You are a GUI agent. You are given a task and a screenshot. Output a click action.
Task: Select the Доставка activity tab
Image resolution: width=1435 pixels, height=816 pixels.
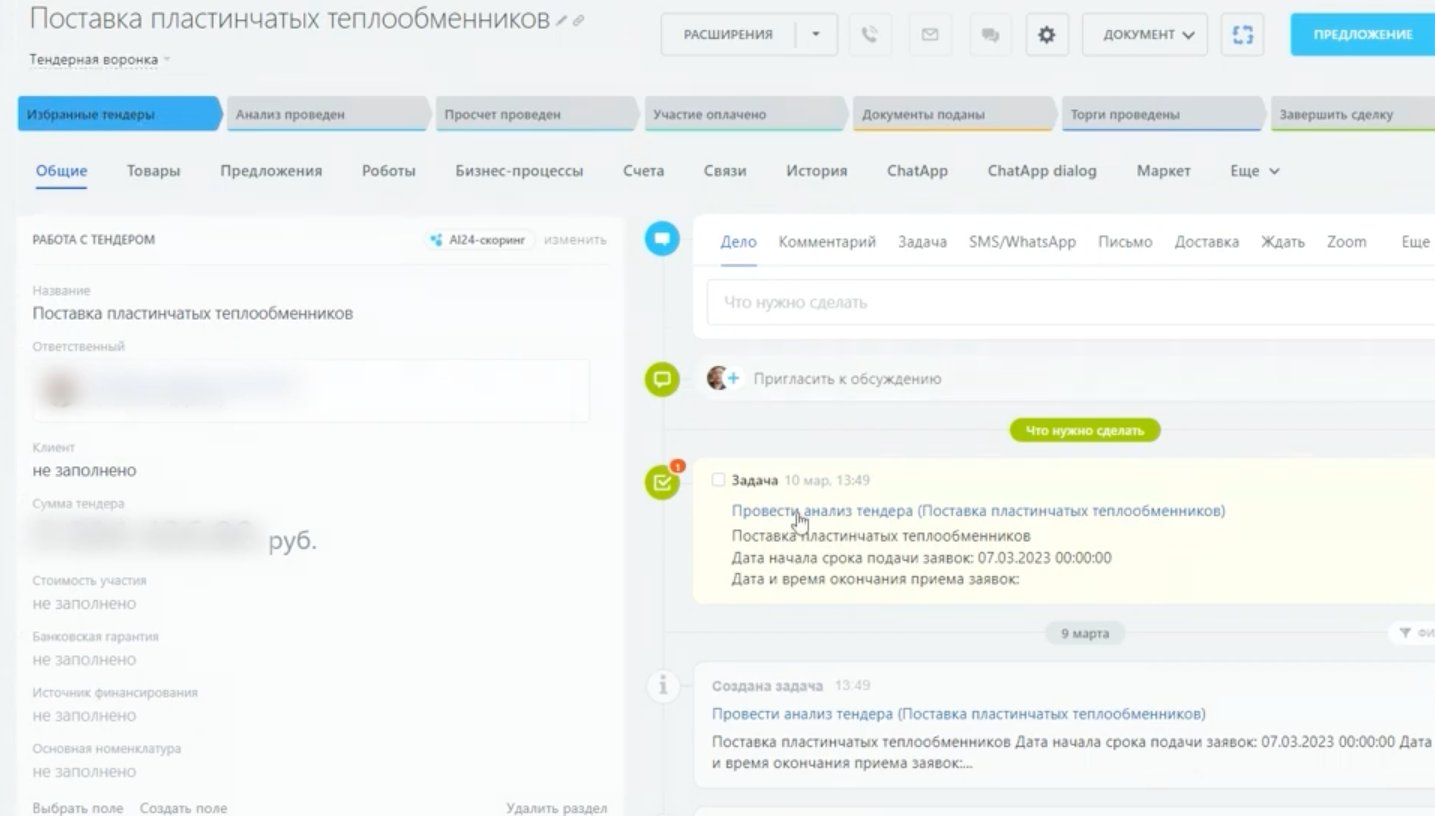tap(1207, 242)
